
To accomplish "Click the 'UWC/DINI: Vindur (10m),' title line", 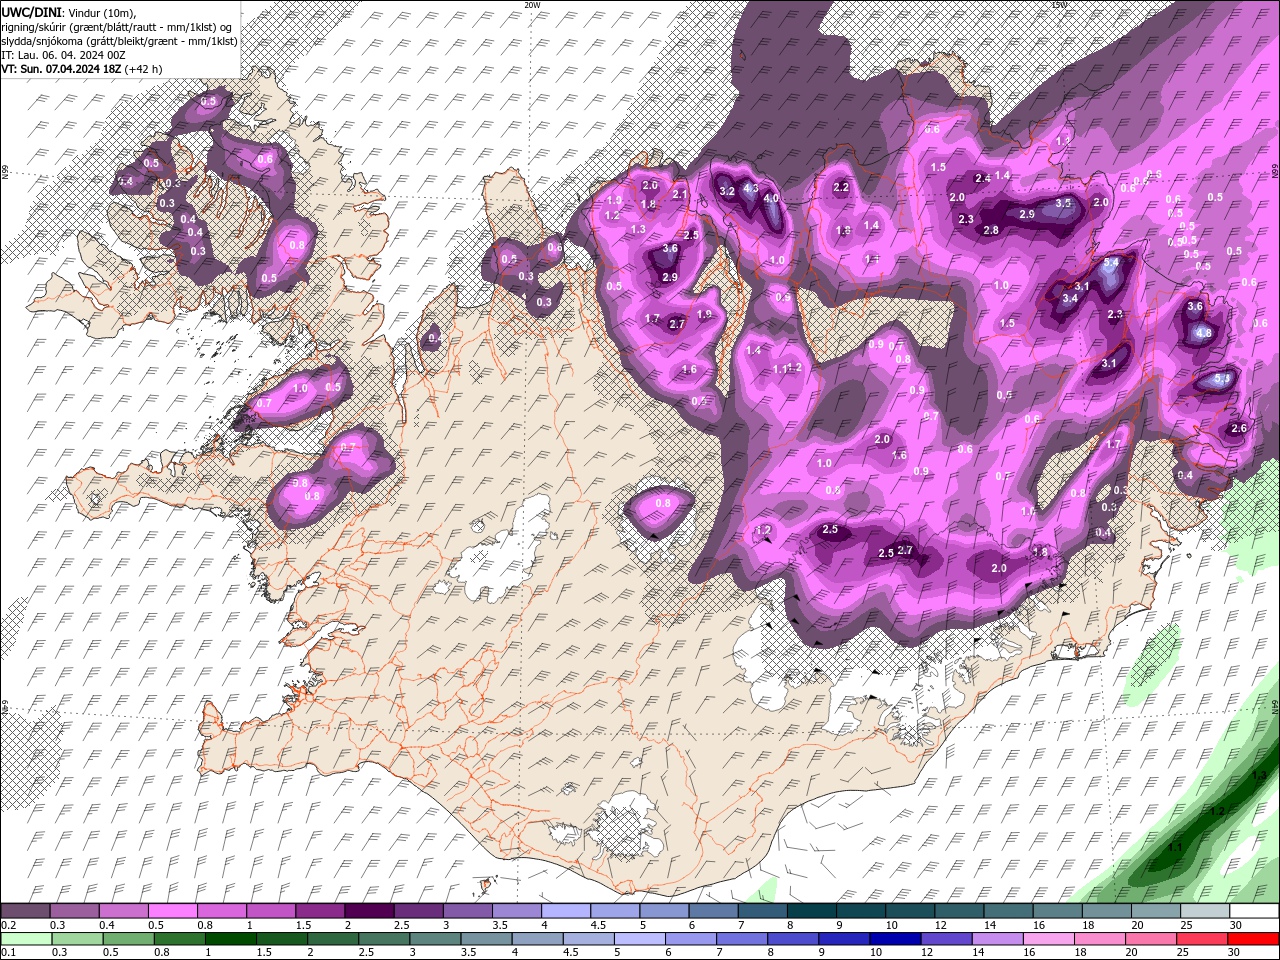I will (x=69, y=11).
